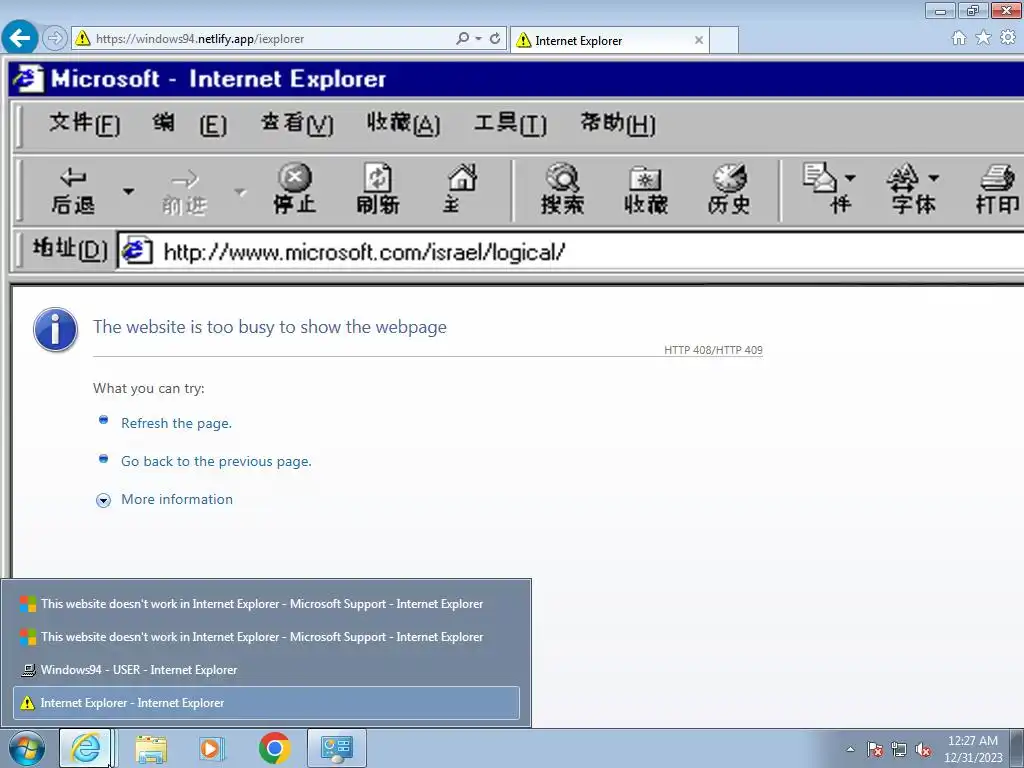The image size is (1024, 768).
Task: Switch to Windows94 - USER window entry
Action: [x=266, y=669]
